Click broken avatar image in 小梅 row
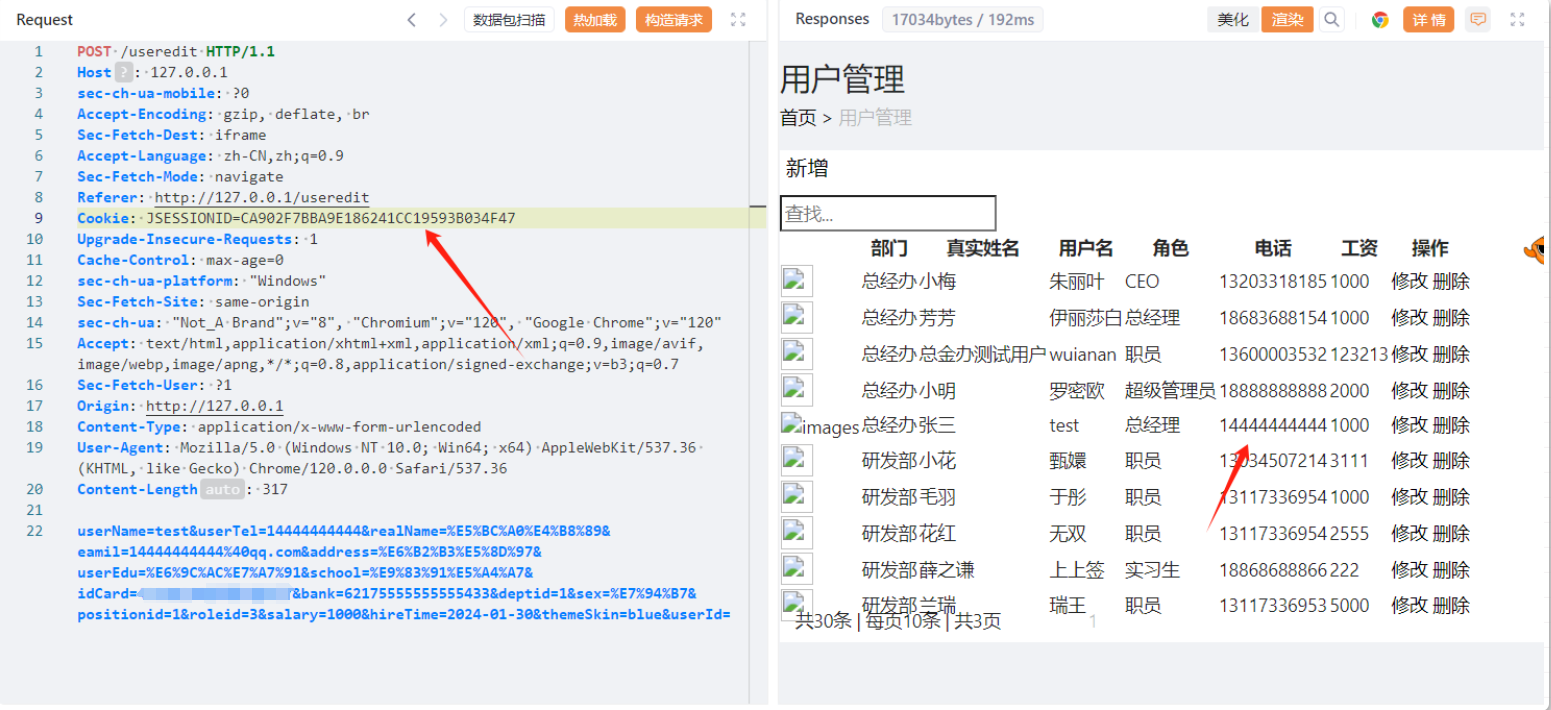Image resolution: width=1551 pixels, height=710 pixels. [797, 282]
